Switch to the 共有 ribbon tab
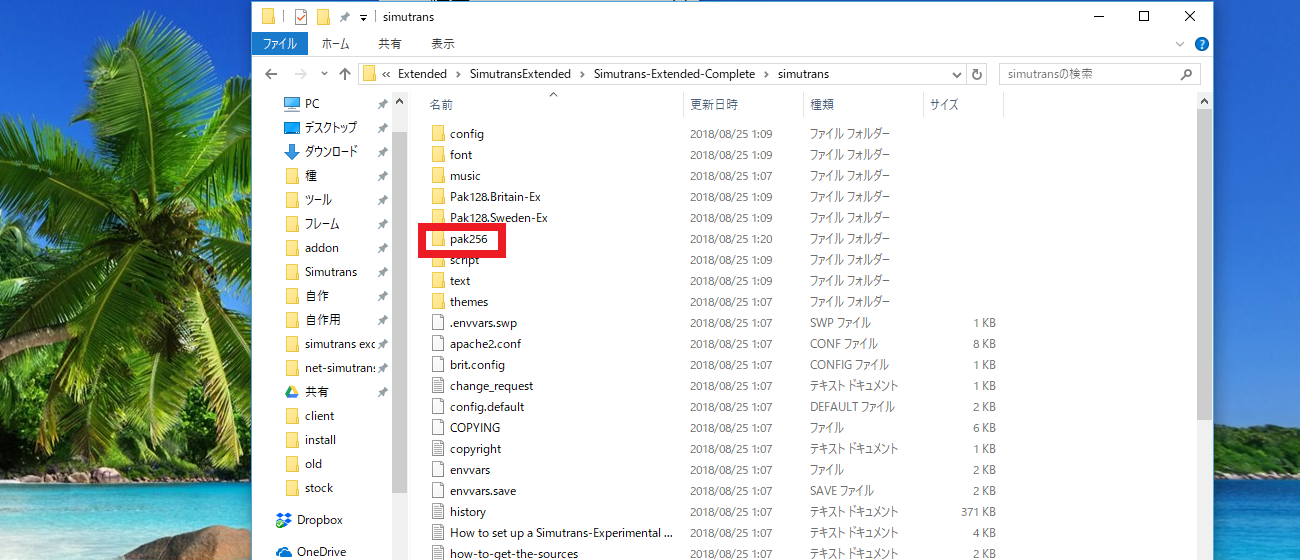Image resolution: width=1300 pixels, height=560 pixels. pyautogui.click(x=389, y=44)
